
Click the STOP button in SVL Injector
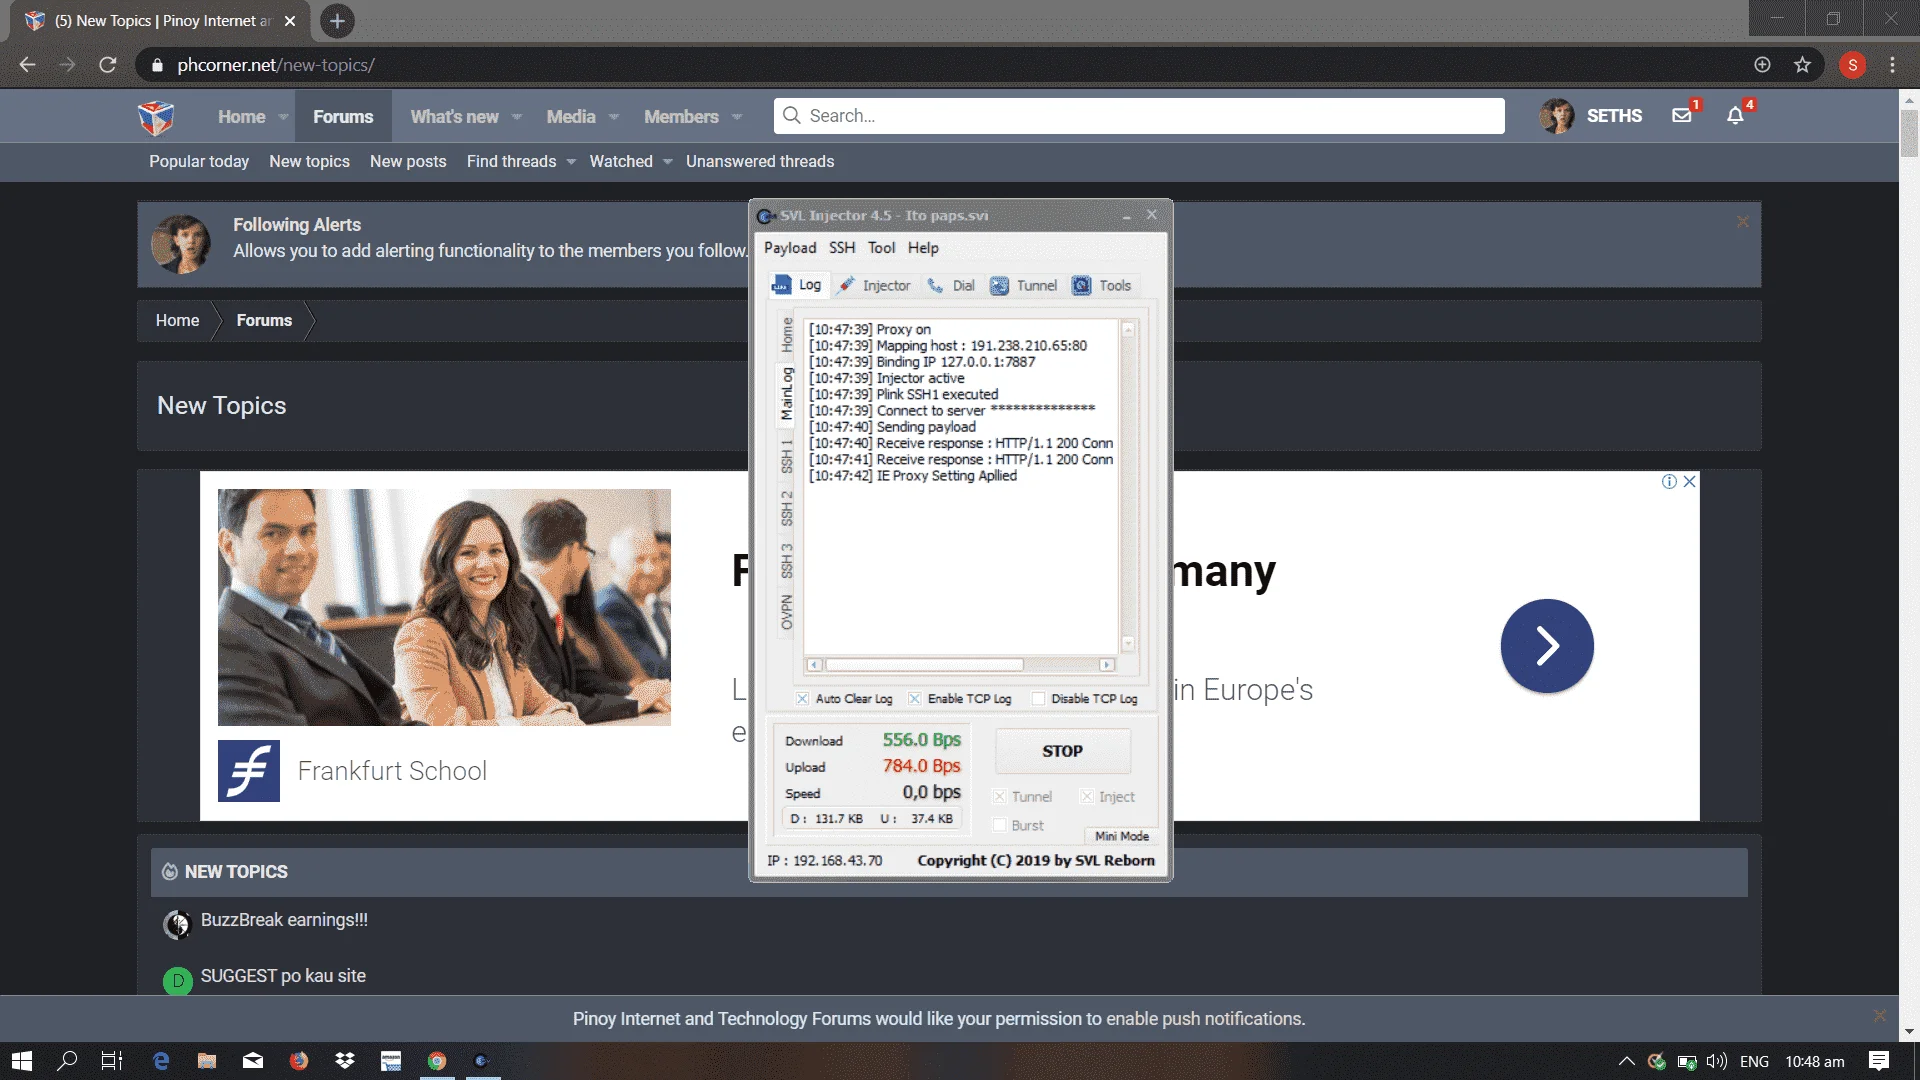tap(1062, 751)
